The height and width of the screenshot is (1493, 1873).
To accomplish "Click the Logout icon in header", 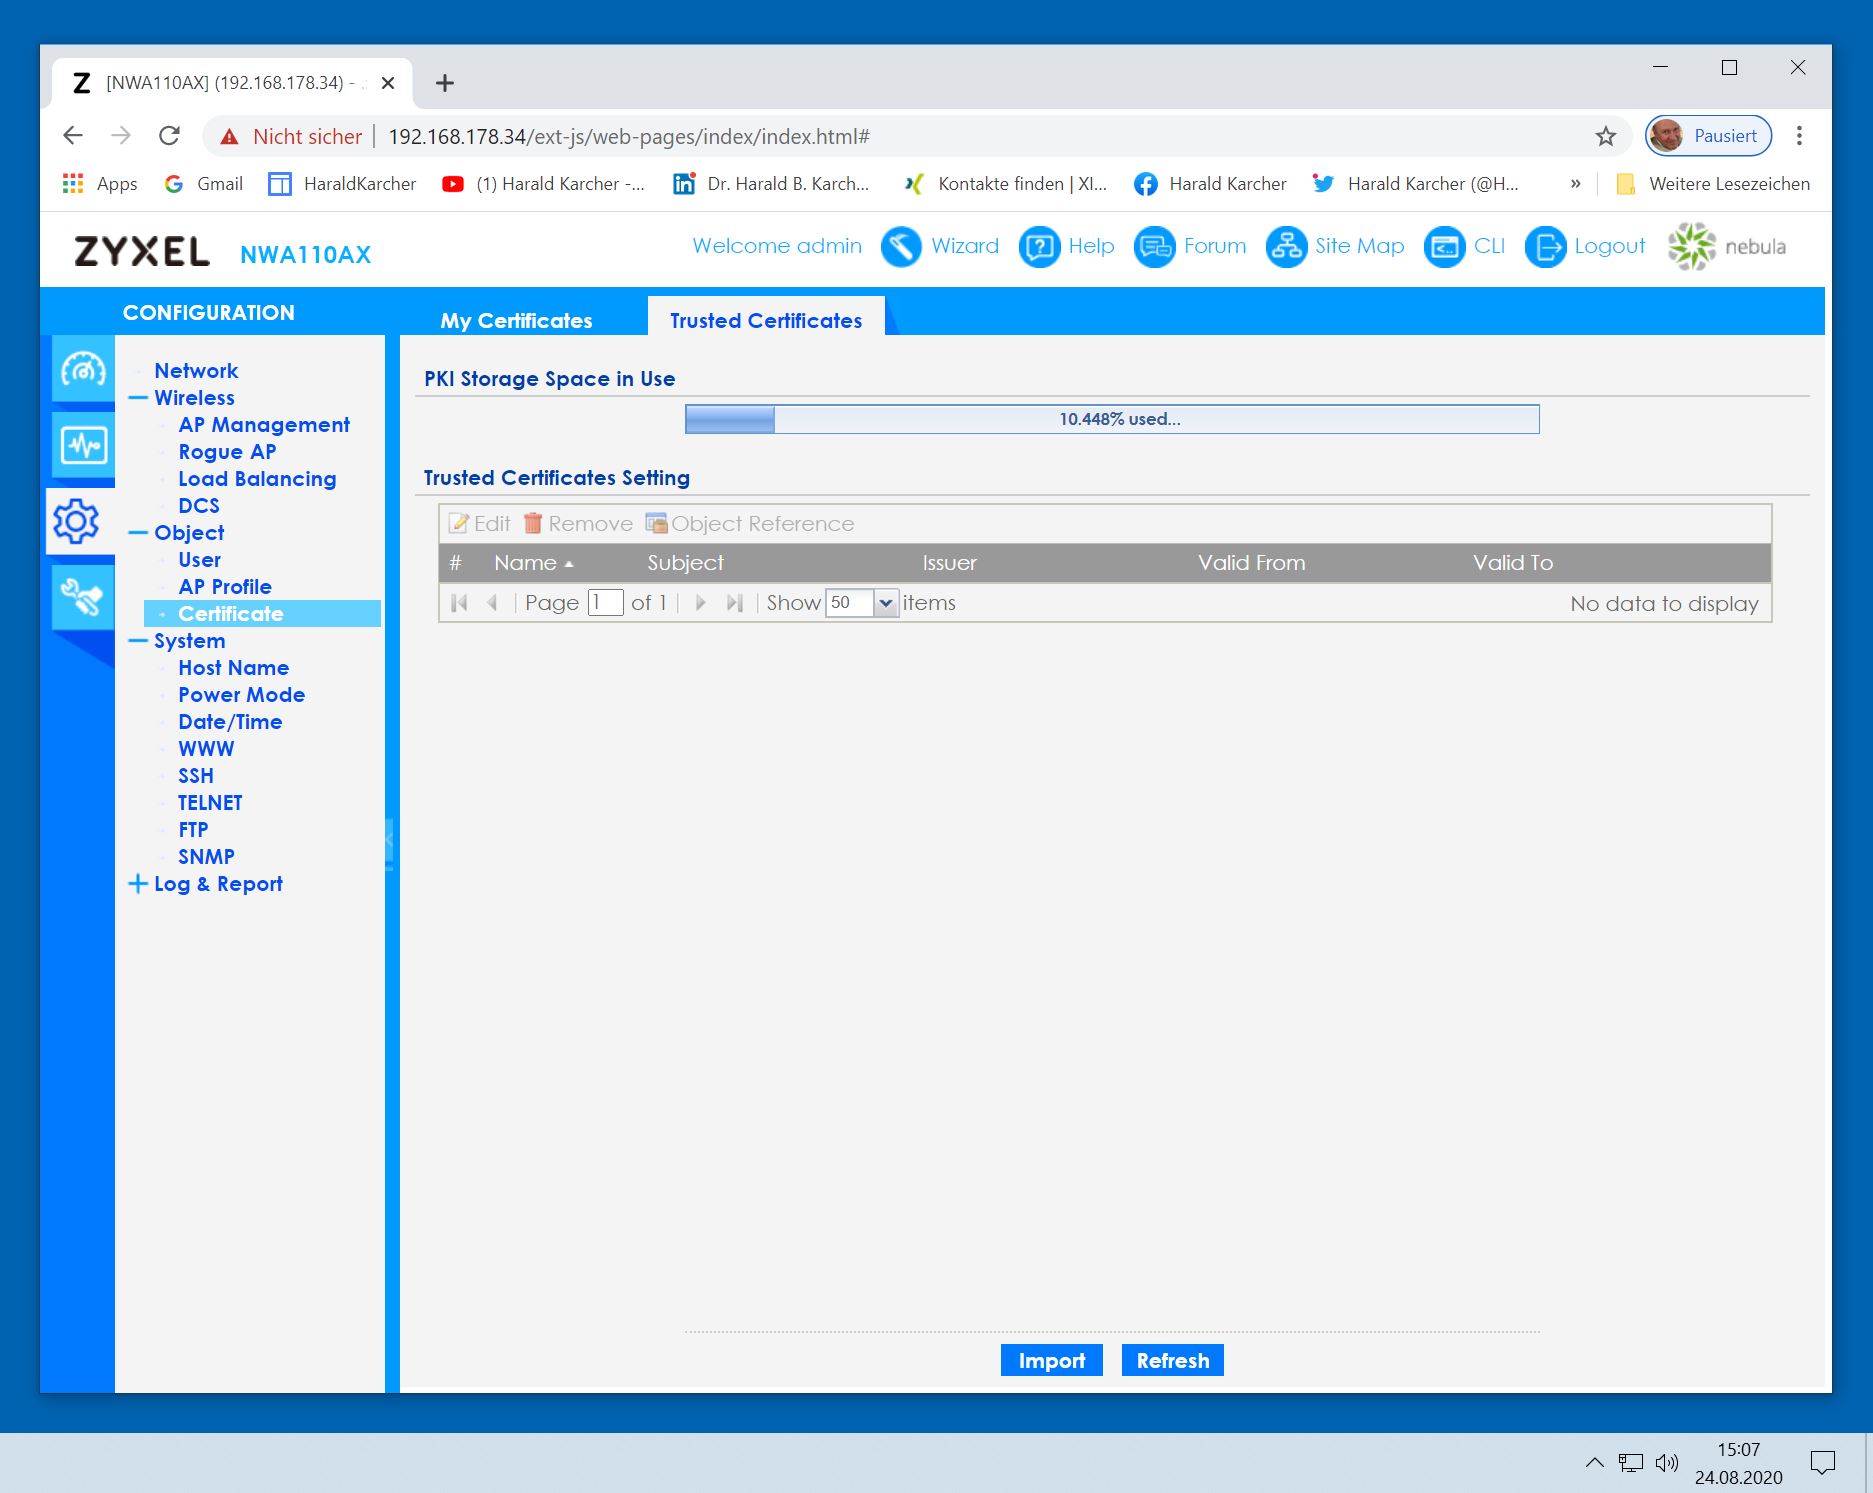I will tap(1545, 247).
